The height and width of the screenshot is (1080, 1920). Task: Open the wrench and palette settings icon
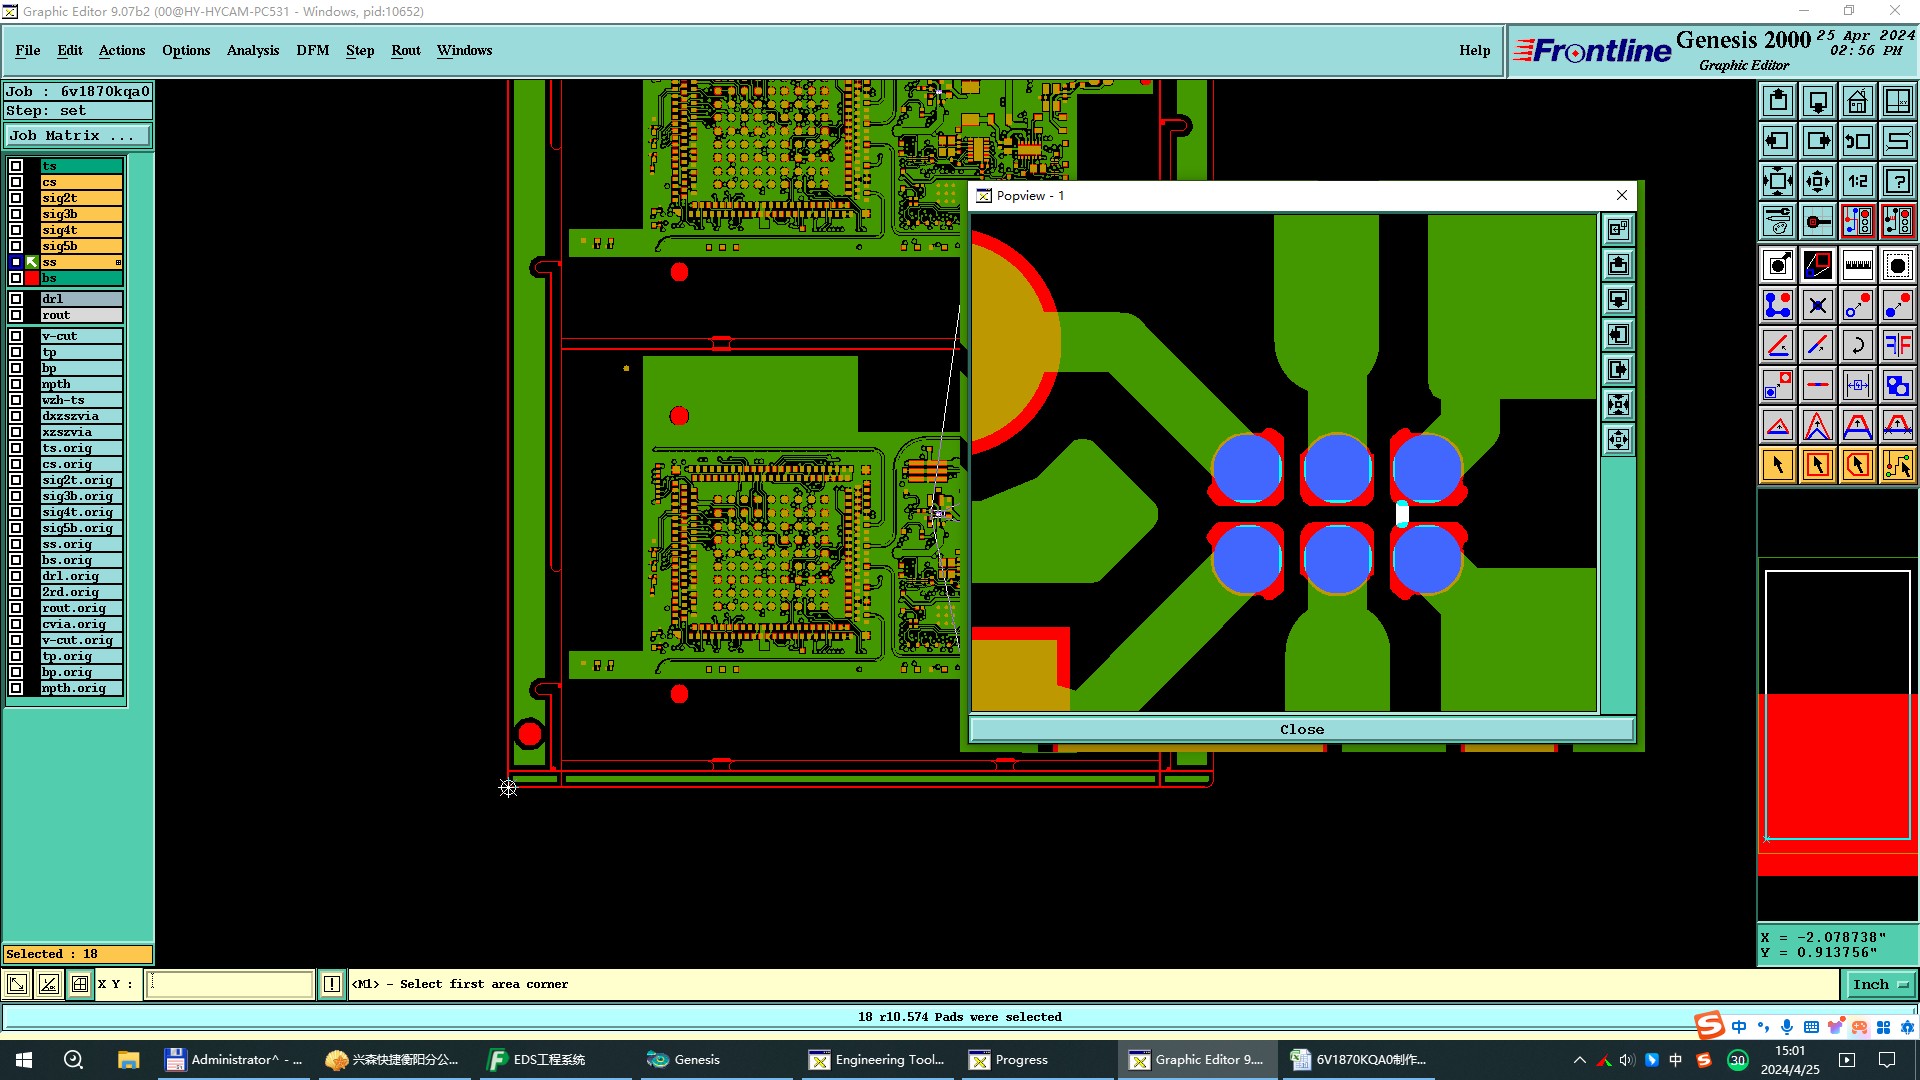click(1778, 221)
